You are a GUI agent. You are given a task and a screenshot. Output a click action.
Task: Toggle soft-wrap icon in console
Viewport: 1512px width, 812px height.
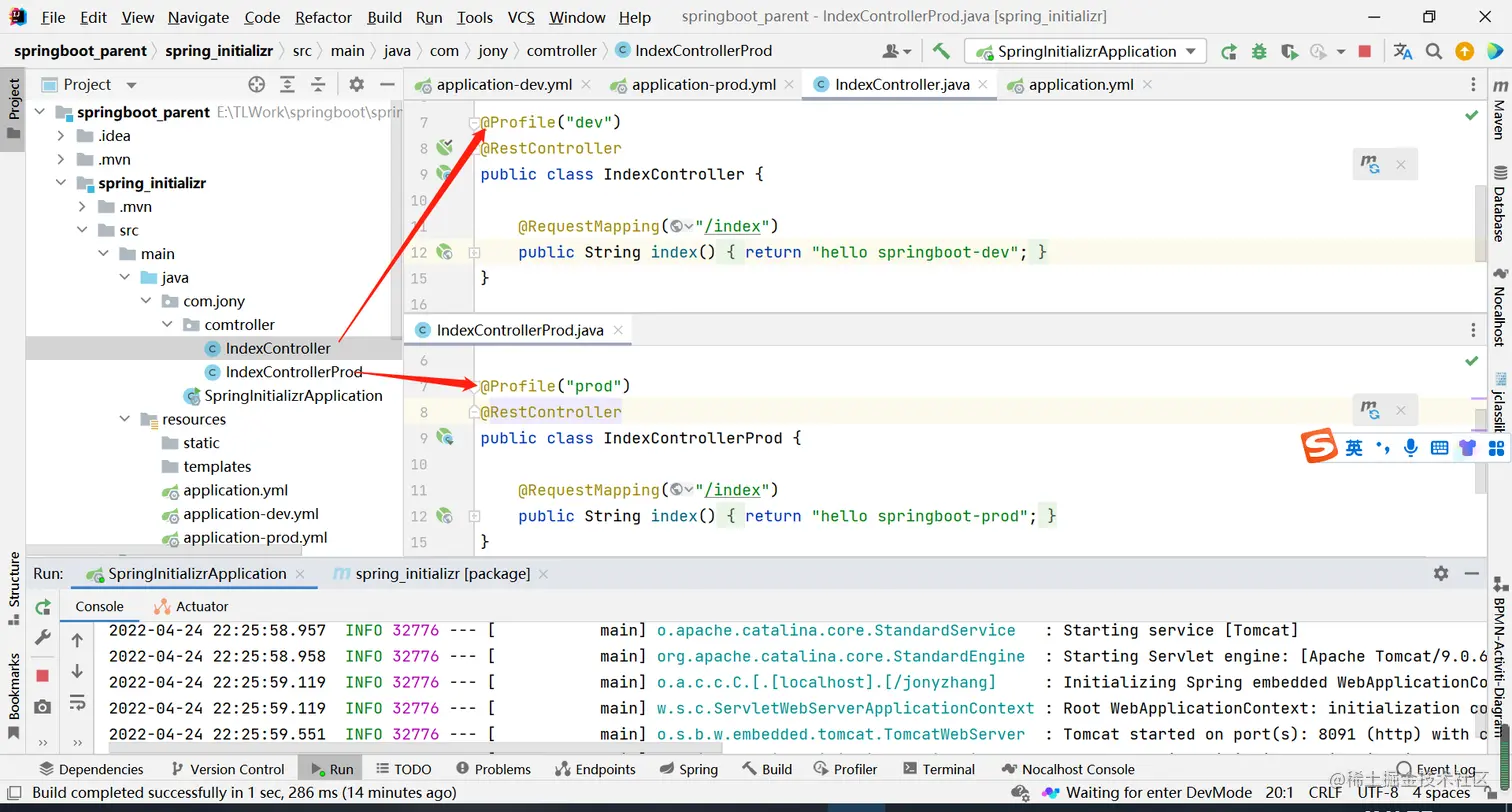coord(77,703)
